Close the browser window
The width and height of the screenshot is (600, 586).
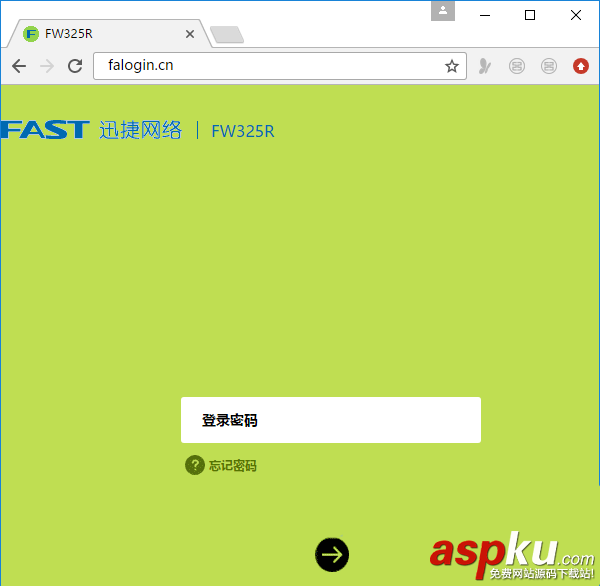[576, 15]
